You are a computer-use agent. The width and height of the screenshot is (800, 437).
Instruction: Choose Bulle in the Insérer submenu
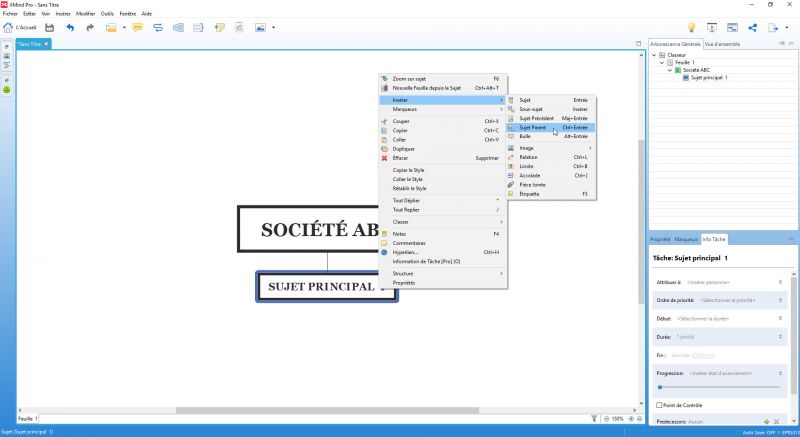[x=551, y=137]
